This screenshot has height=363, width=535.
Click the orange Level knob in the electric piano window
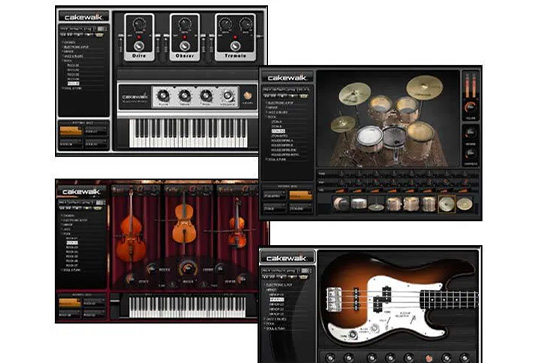coord(248,96)
